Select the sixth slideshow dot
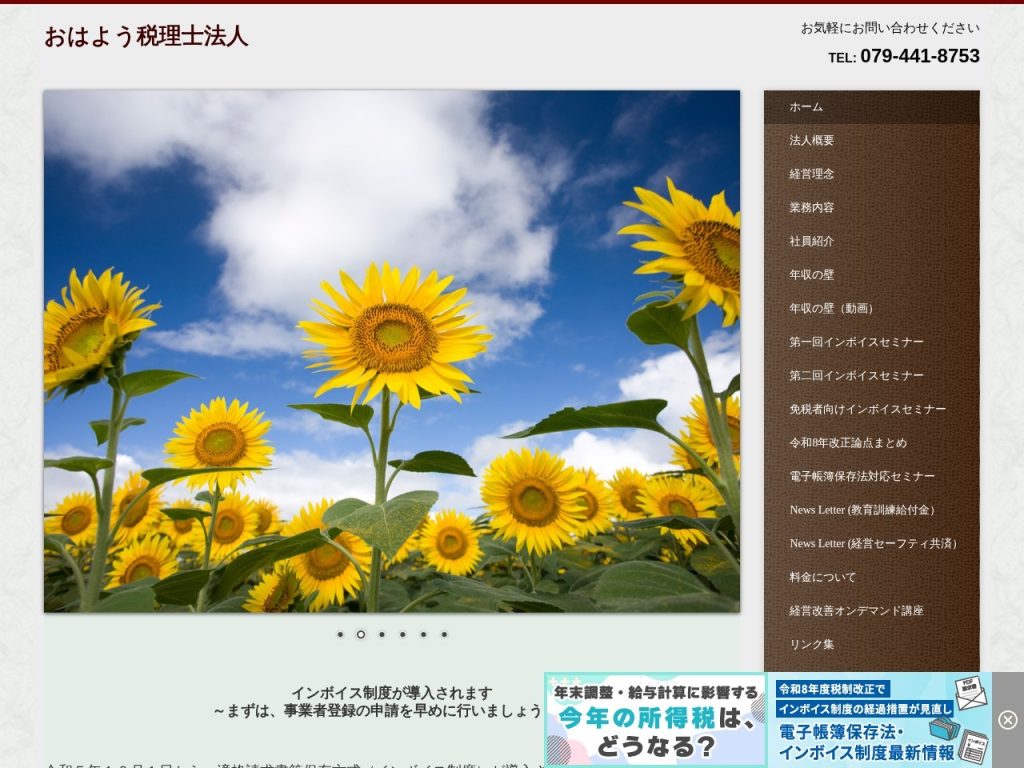1024x768 pixels. [444, 634]
